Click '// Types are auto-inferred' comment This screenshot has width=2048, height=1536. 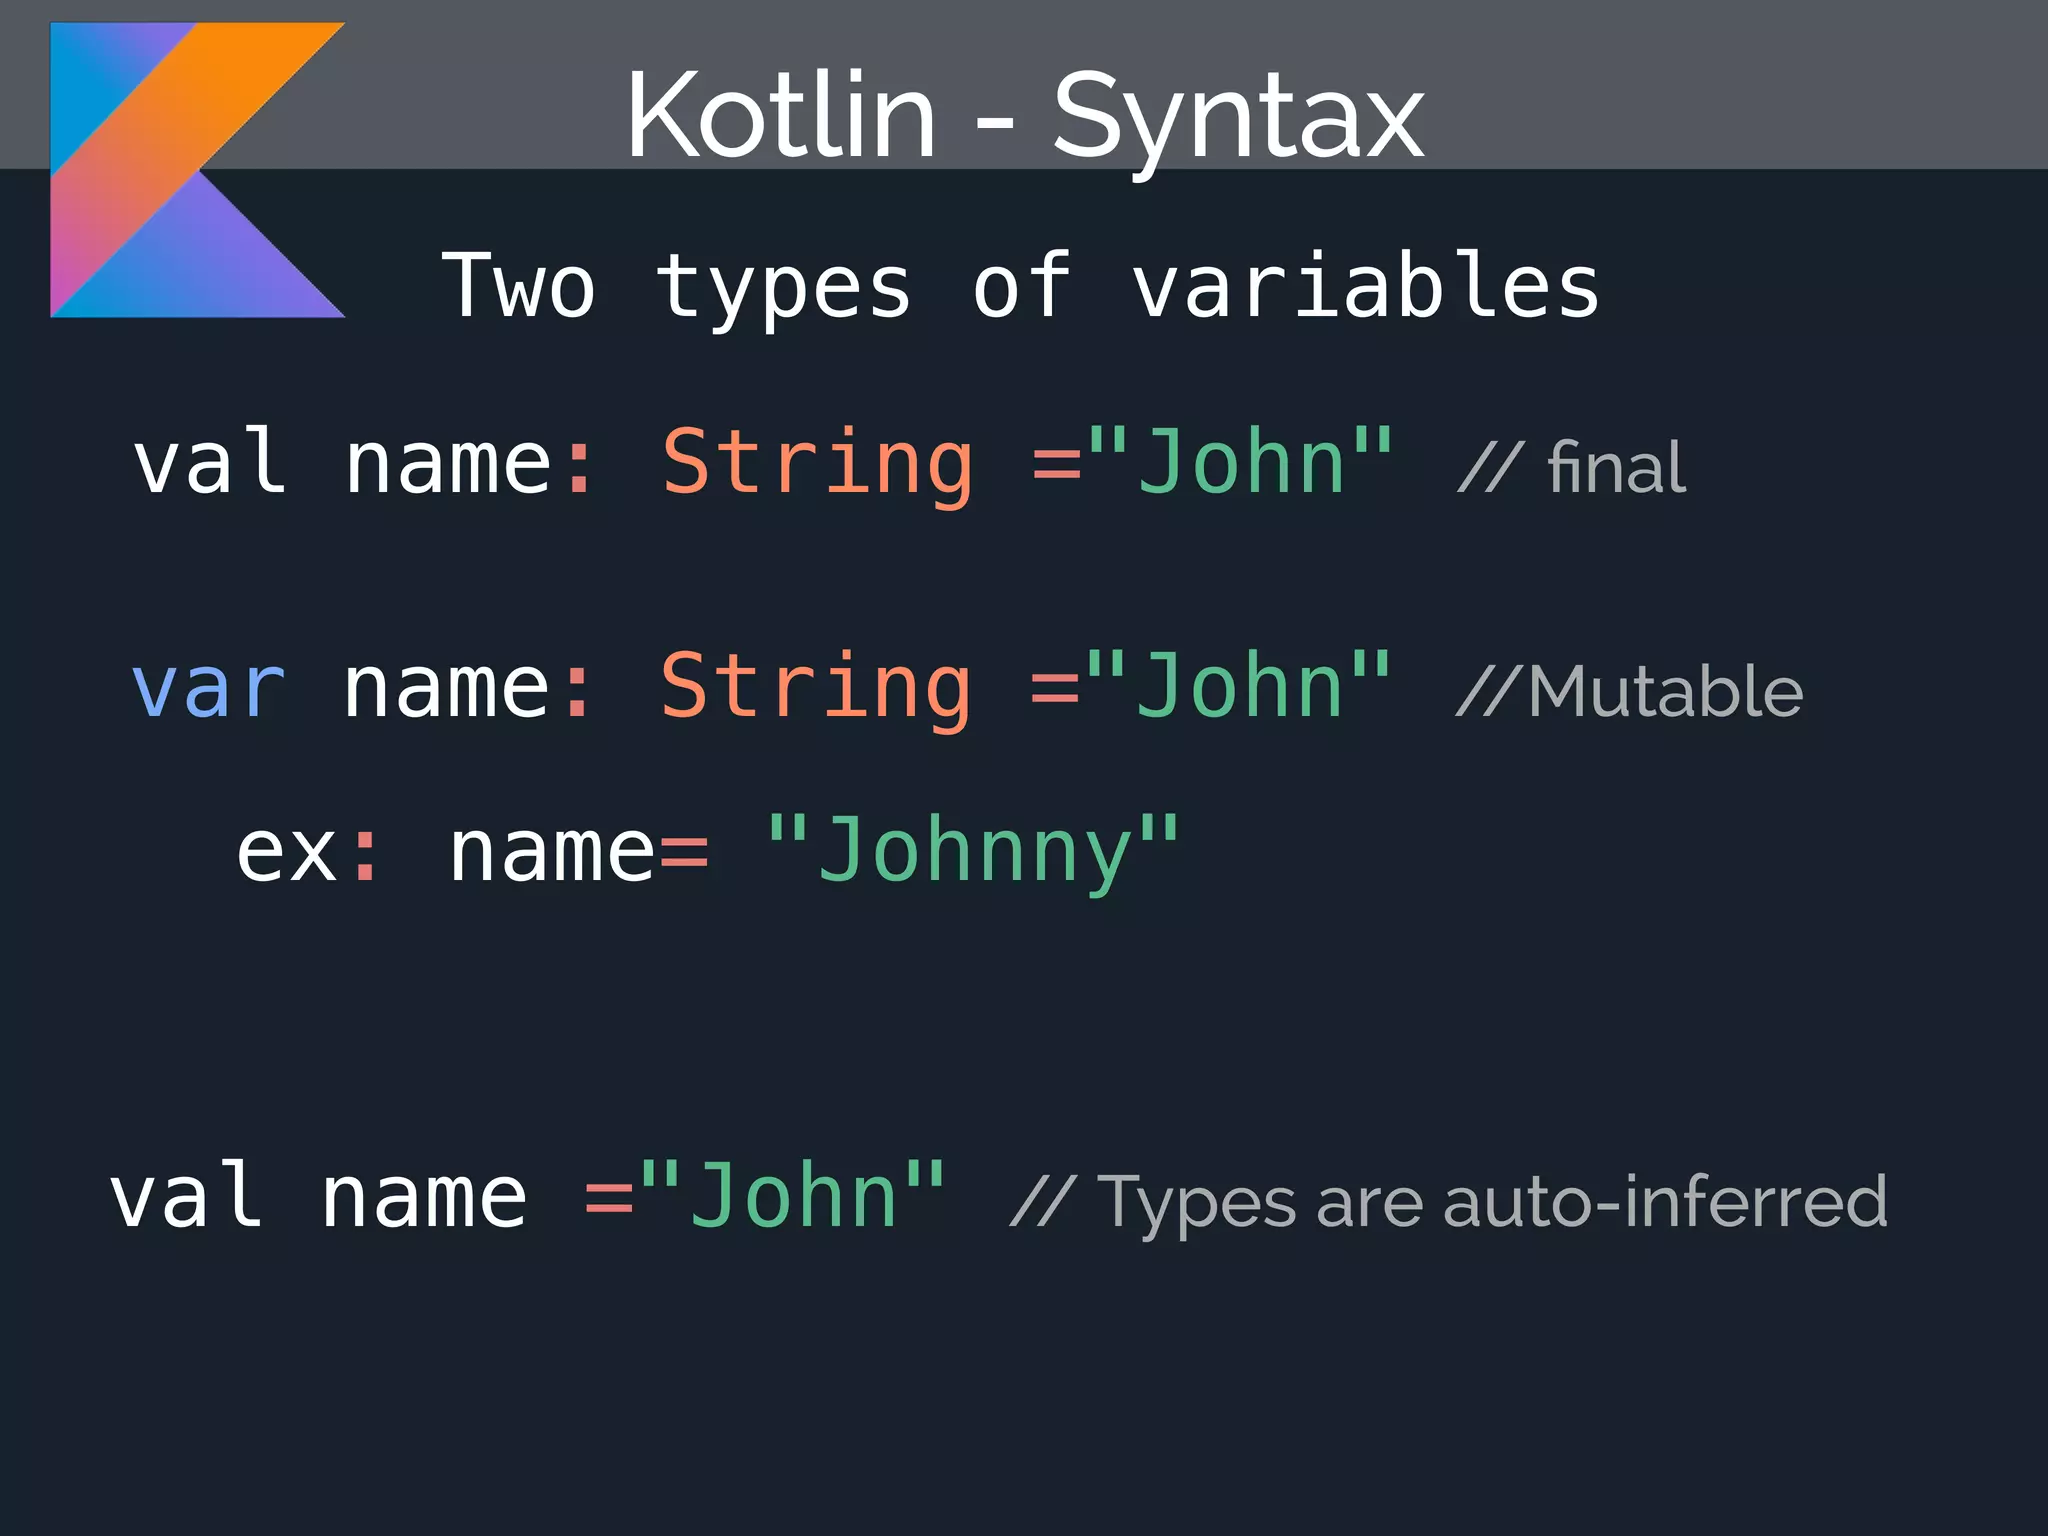(x=1449, y=1203)
